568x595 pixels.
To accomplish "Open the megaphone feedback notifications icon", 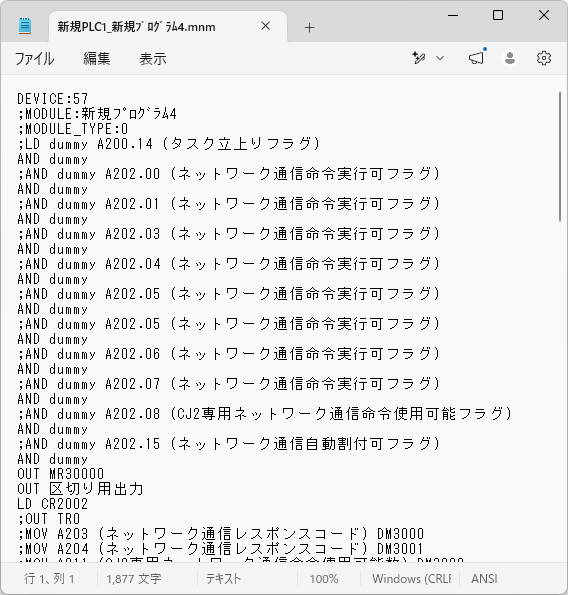I will click(477, 58).
